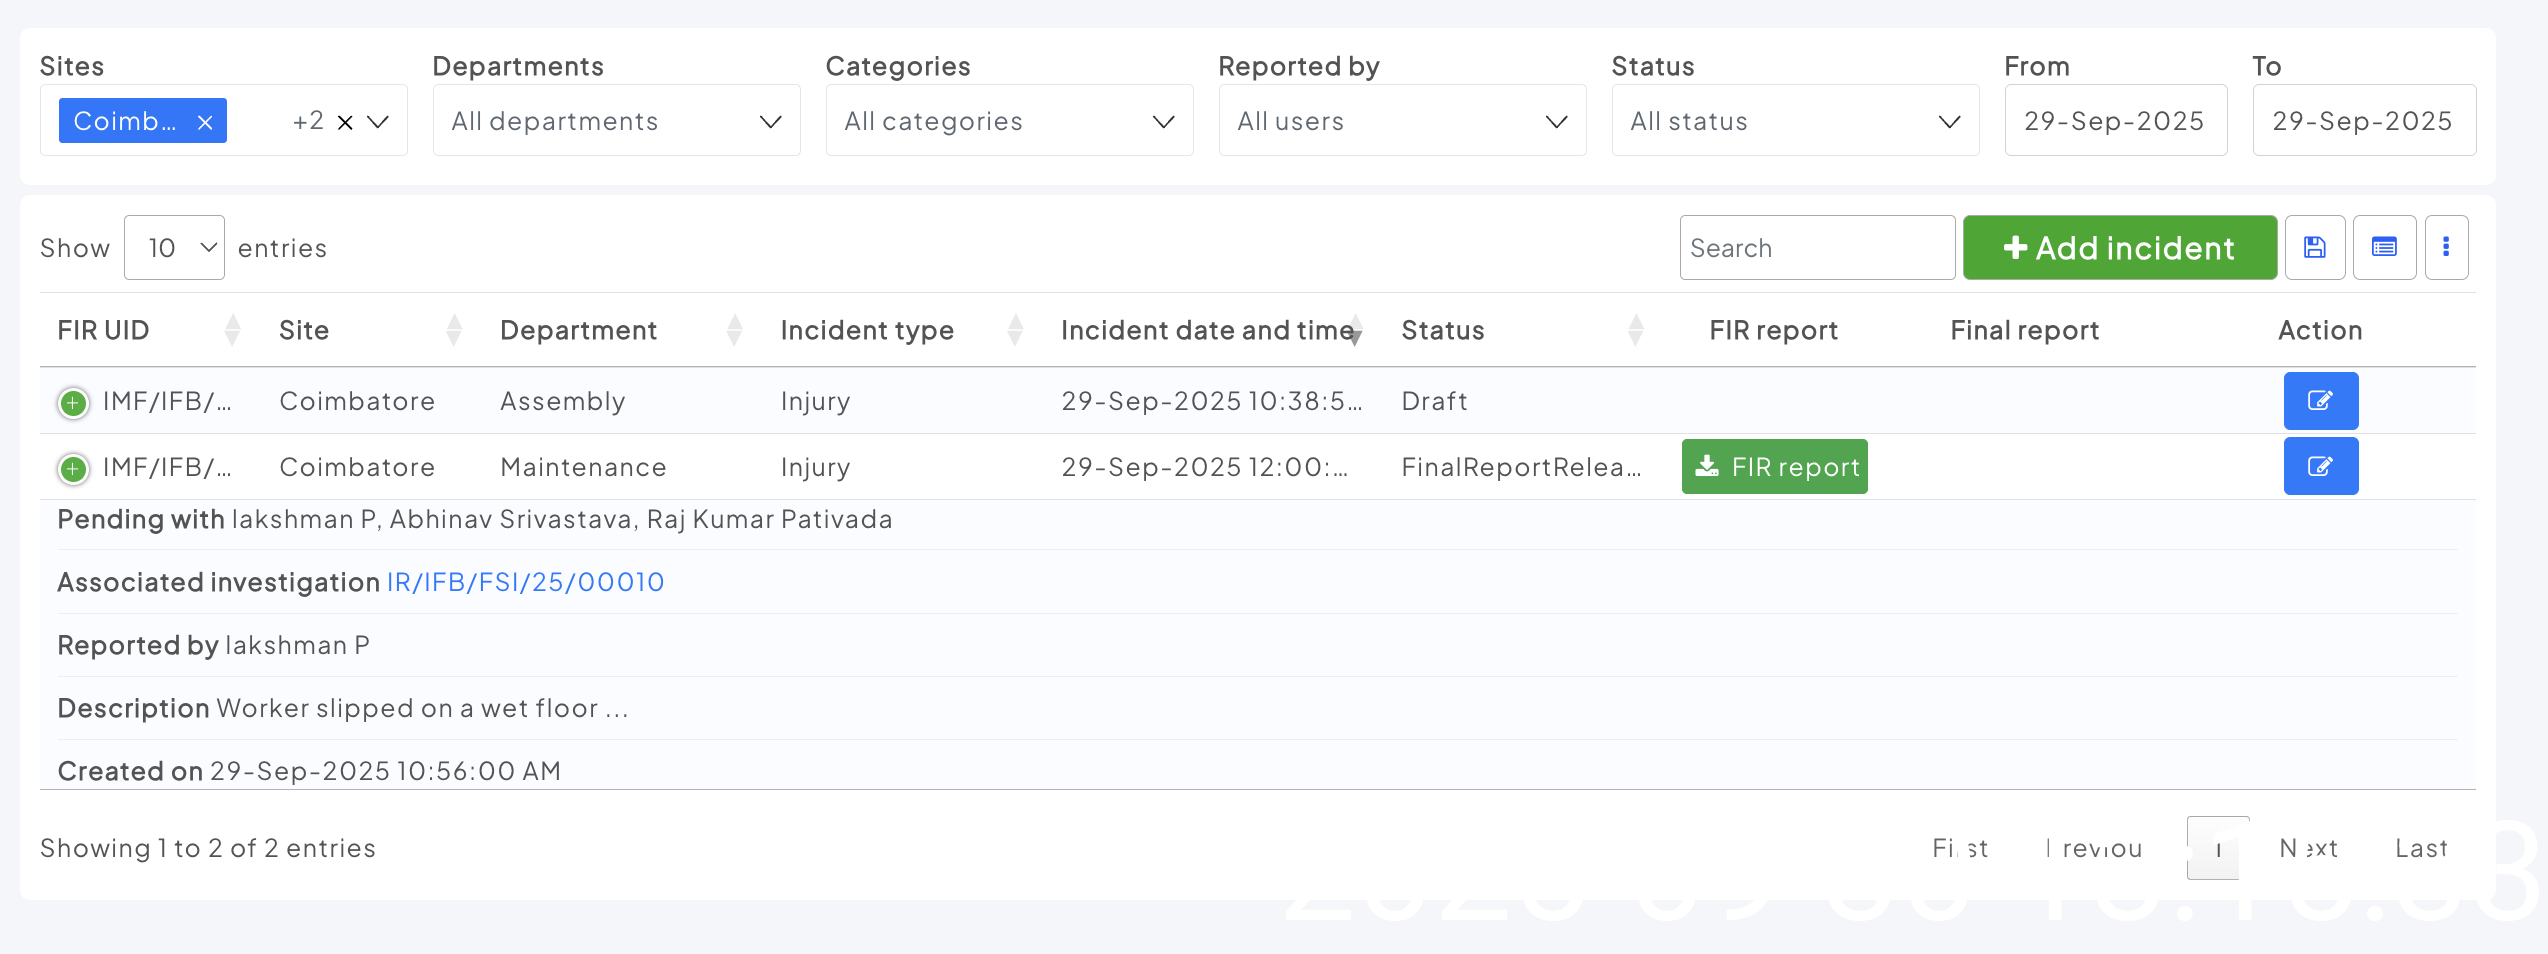Change the show entries count dropdown
Screen dimensions: 2548x954
(x=174, y=248)
